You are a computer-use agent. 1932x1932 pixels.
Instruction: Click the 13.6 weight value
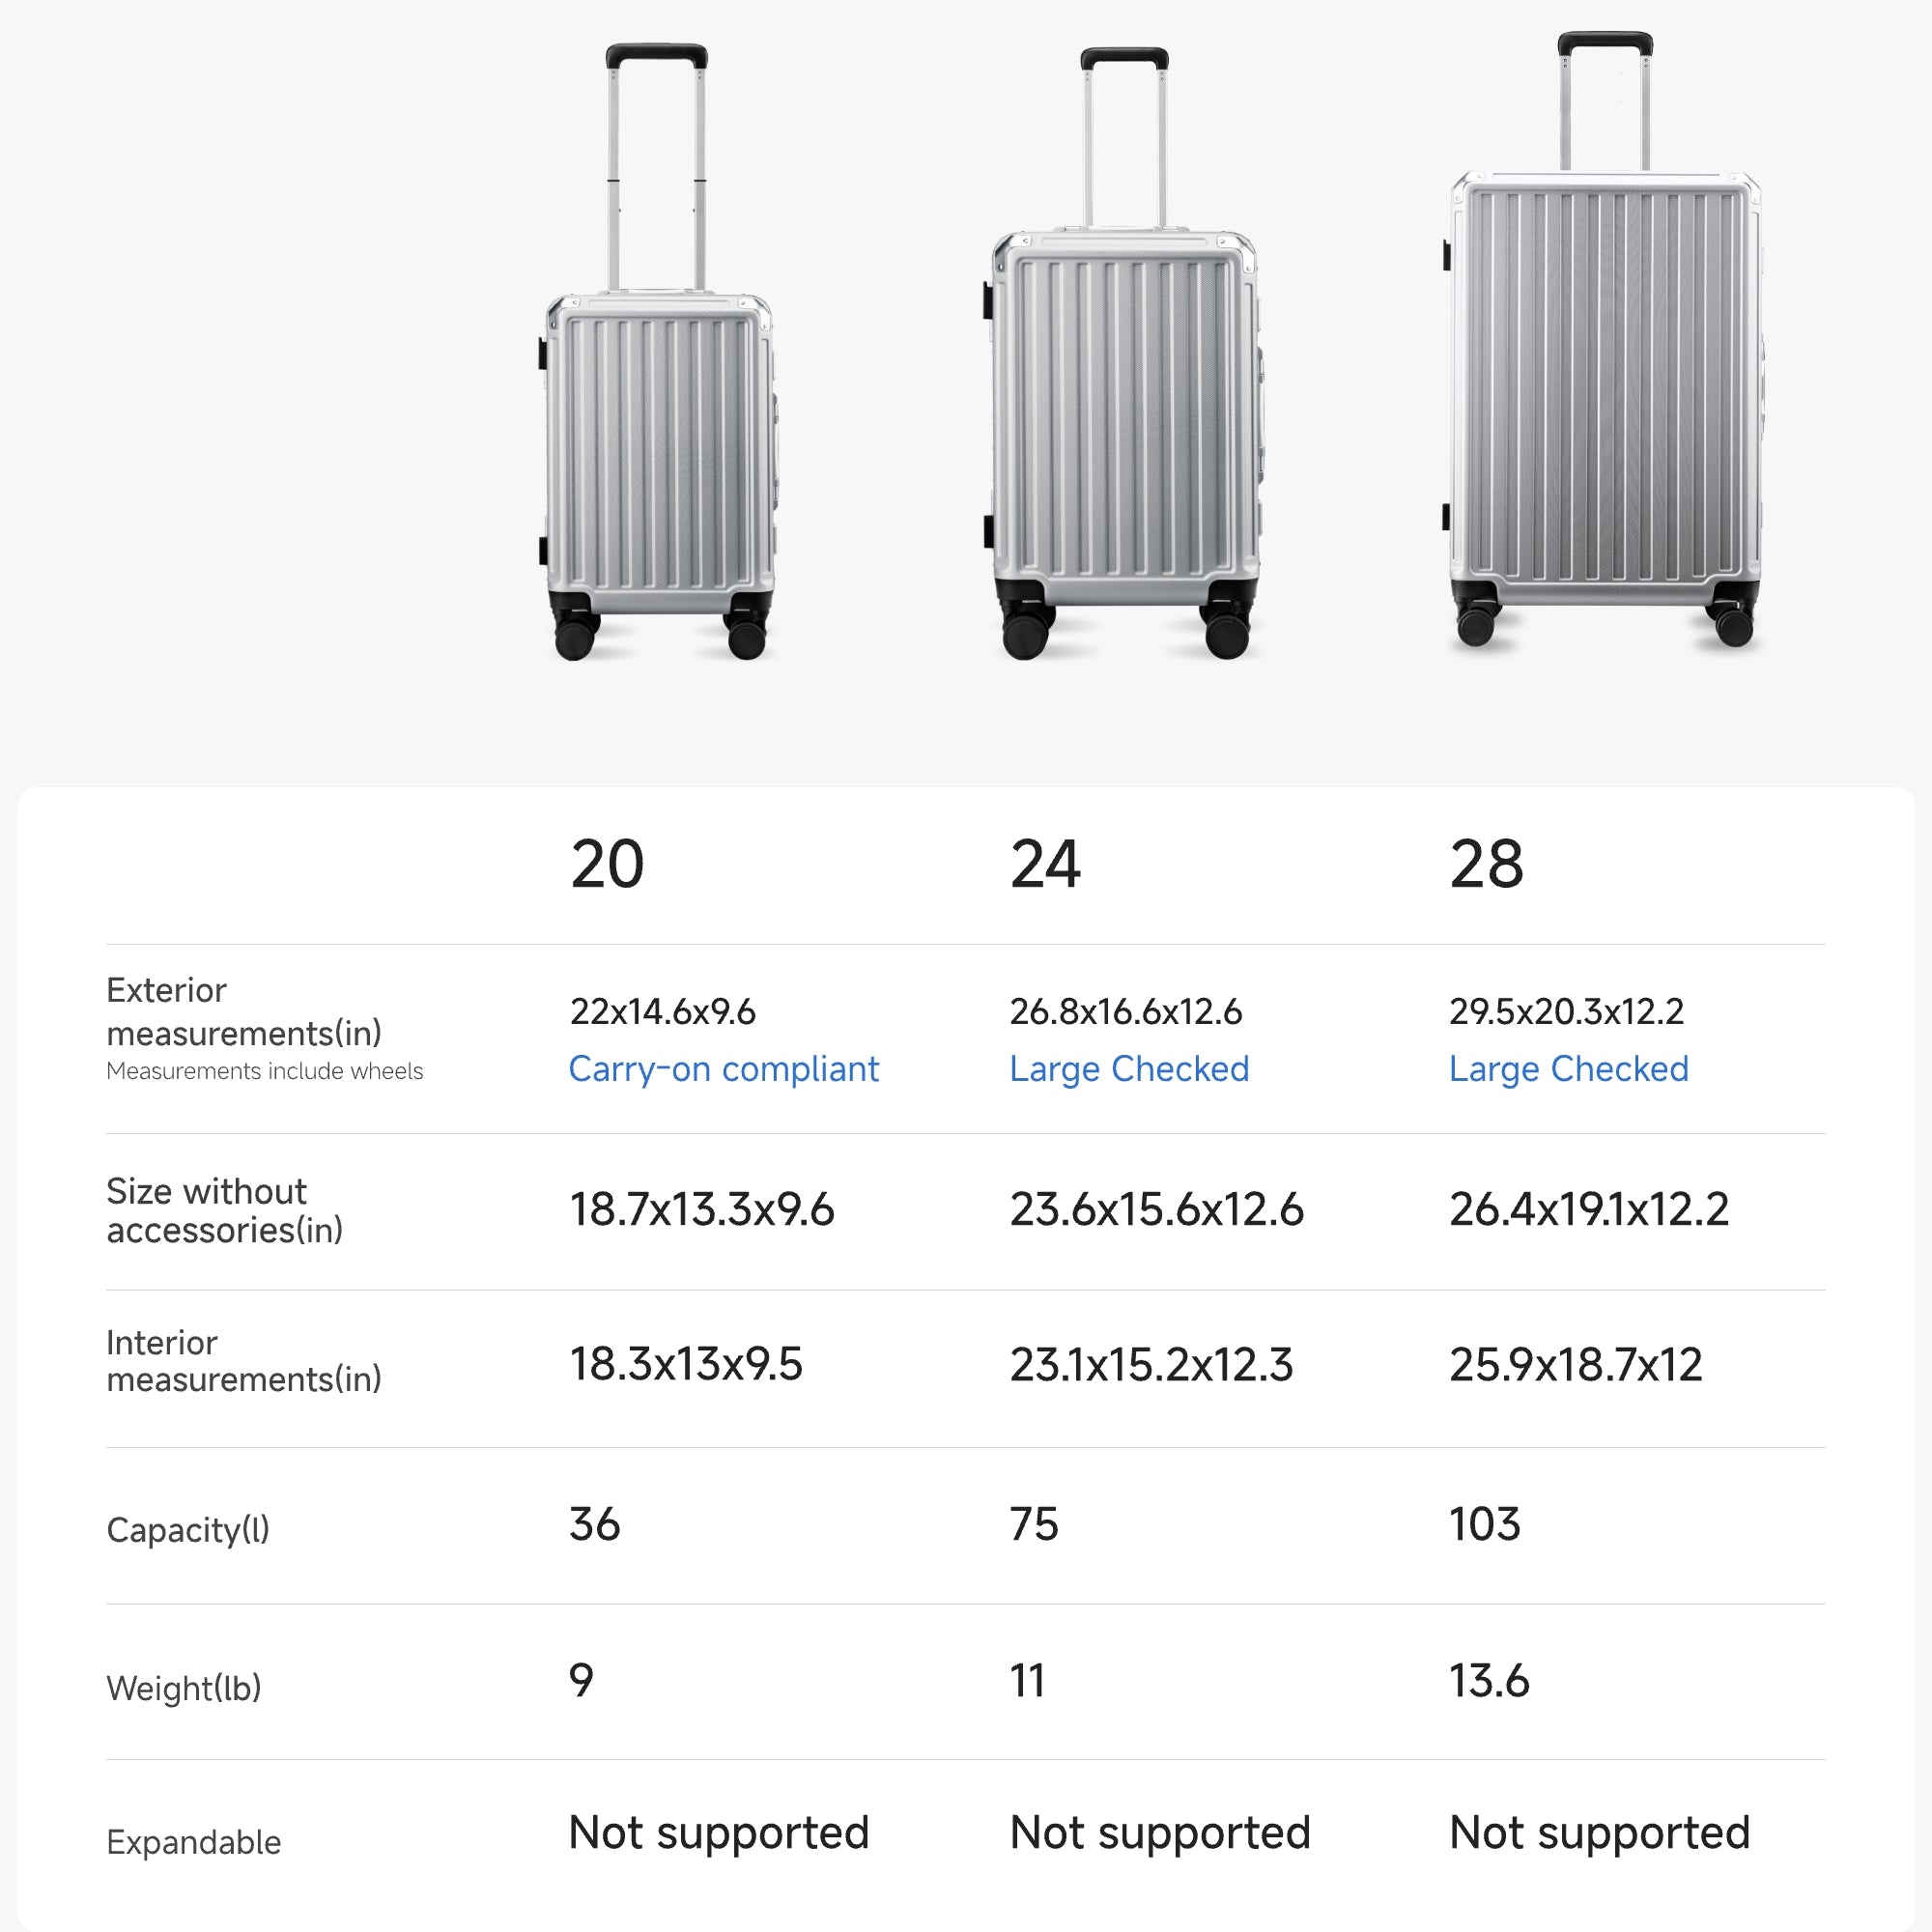pyautogui.click(x=1489, y=1681)
